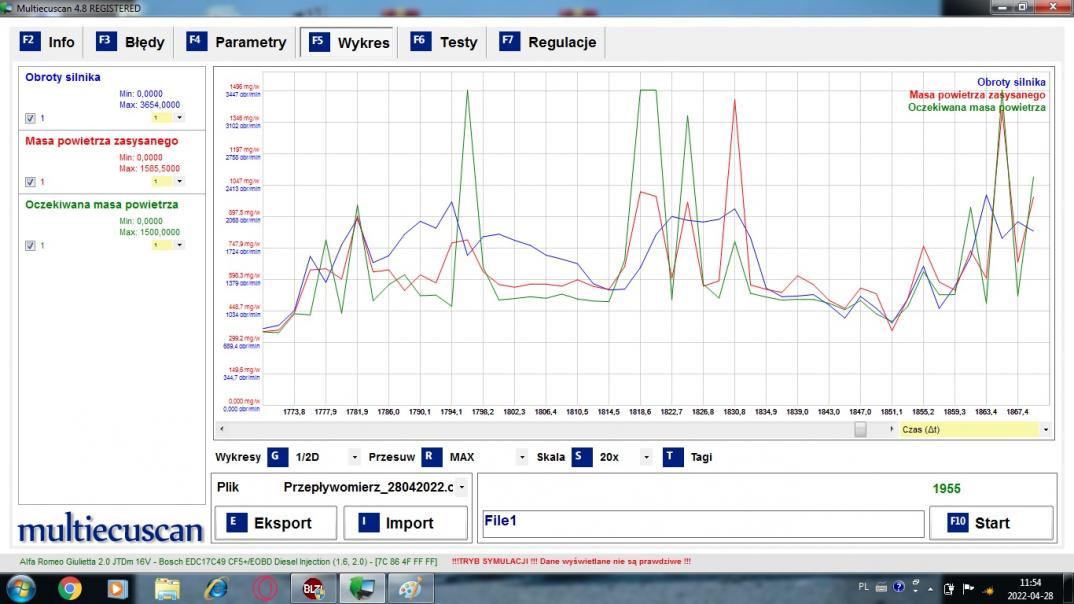This screenshot has height=604, width=1074.
Task: Expand the Skala 20x dropdown
Action: (646, 458)
